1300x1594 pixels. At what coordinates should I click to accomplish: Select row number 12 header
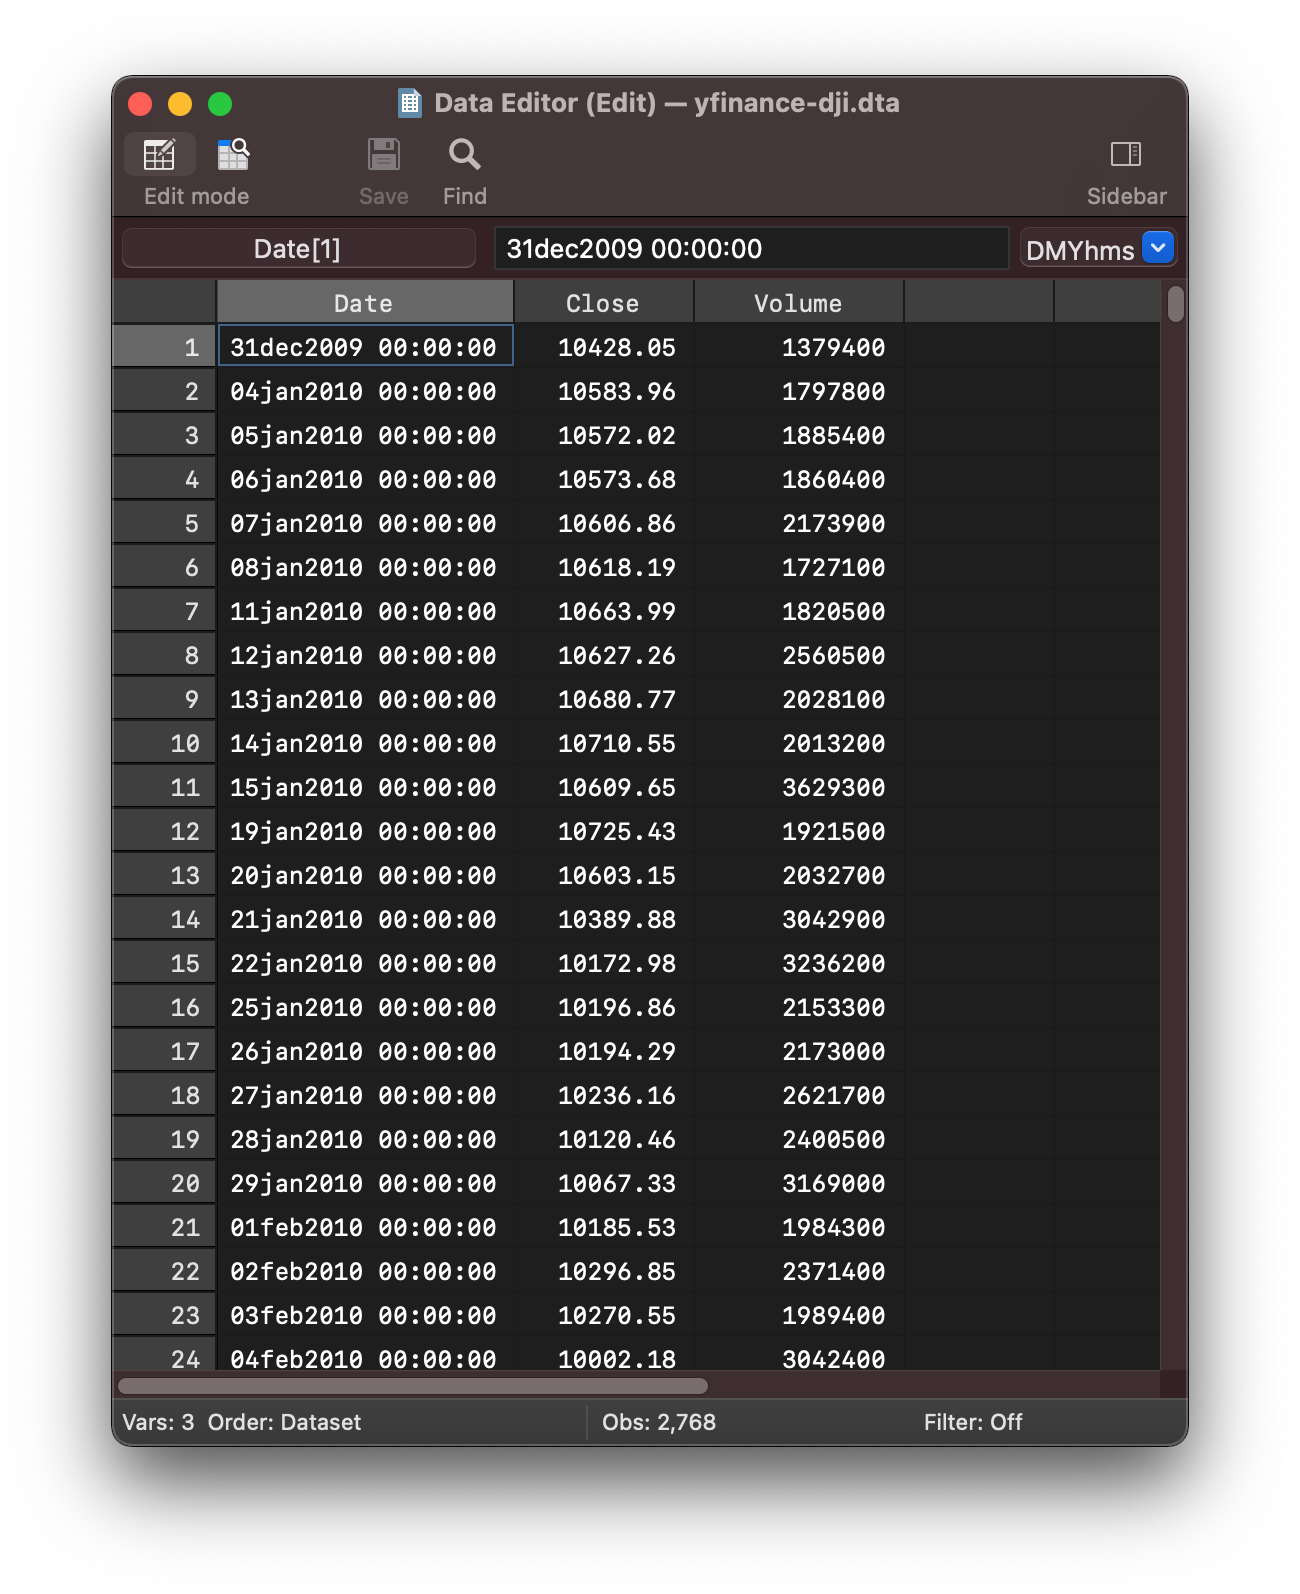point(164,831)
